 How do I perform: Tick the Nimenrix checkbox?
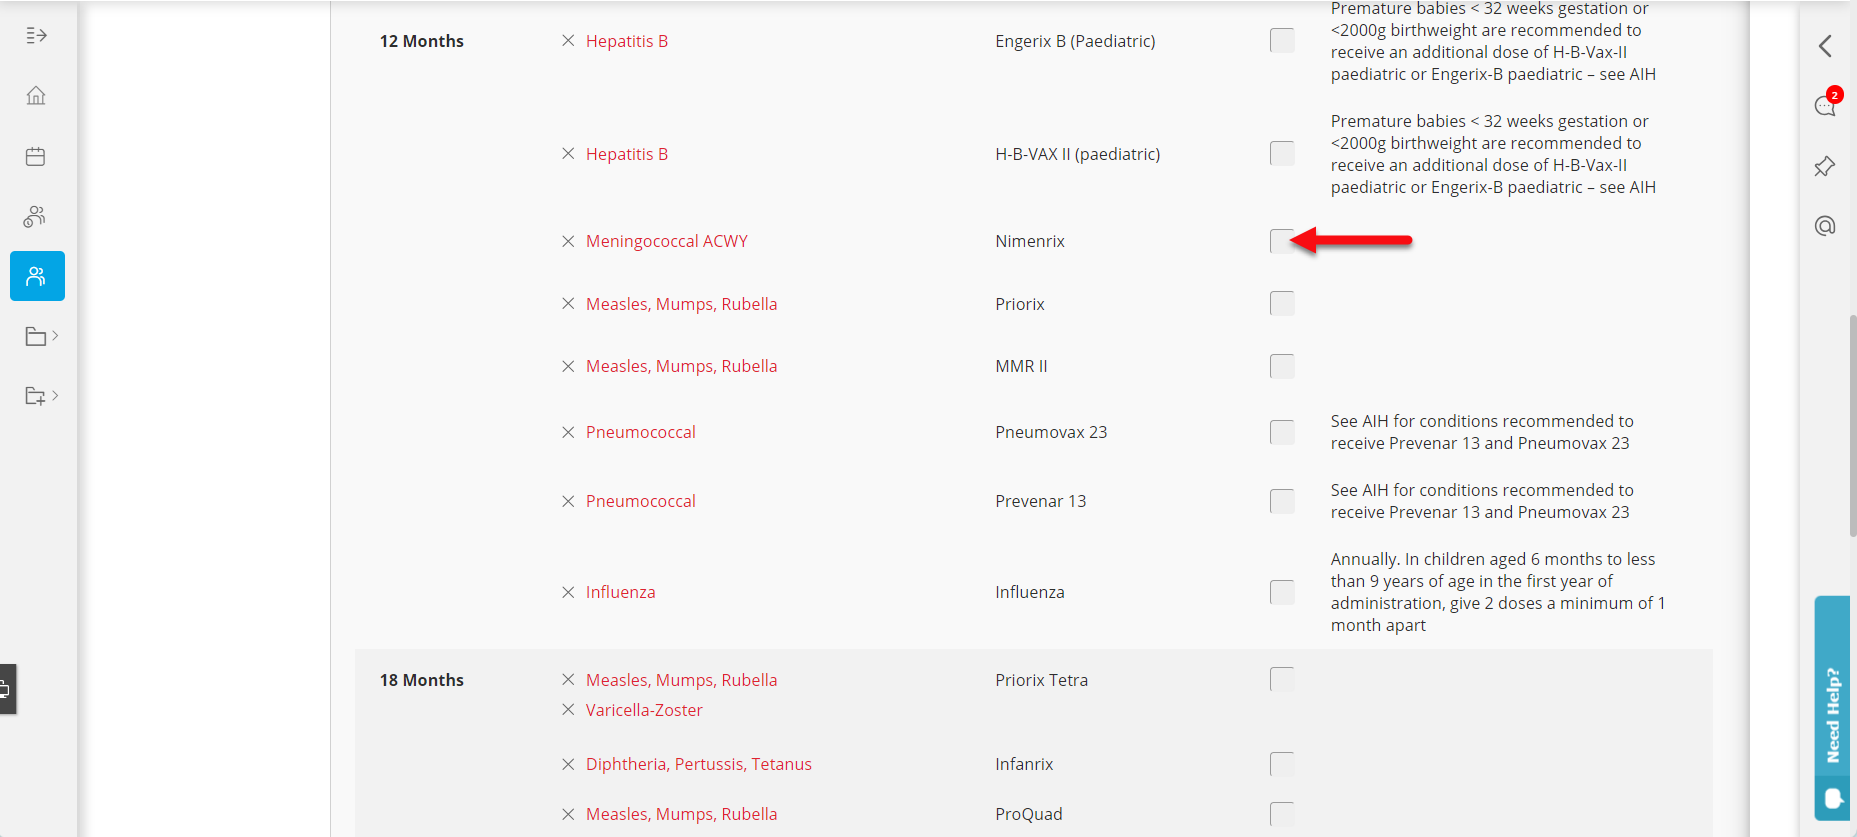coord(1282,241)
